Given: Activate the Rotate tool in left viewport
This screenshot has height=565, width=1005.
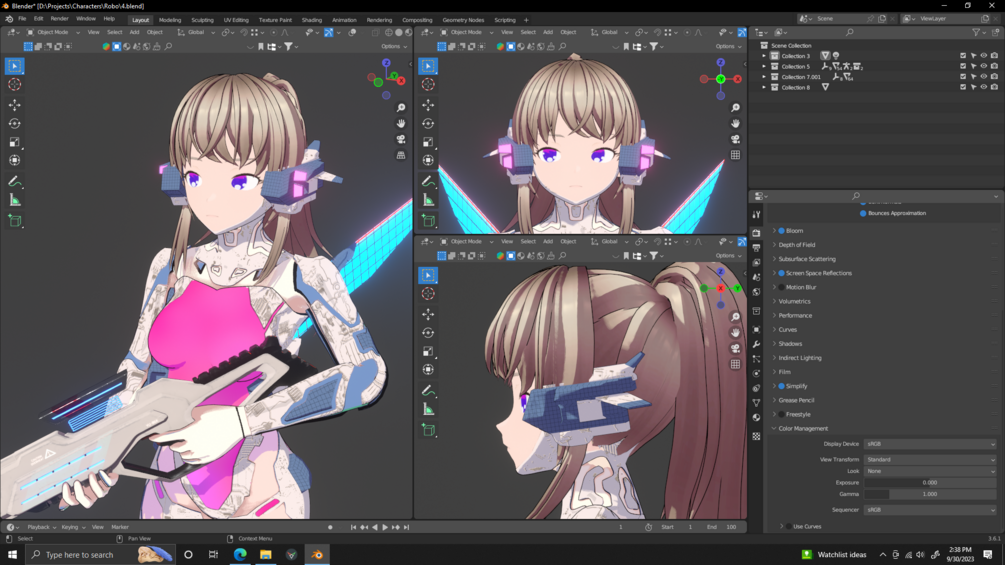Looking at the screenshot, I should coord(14,123).
